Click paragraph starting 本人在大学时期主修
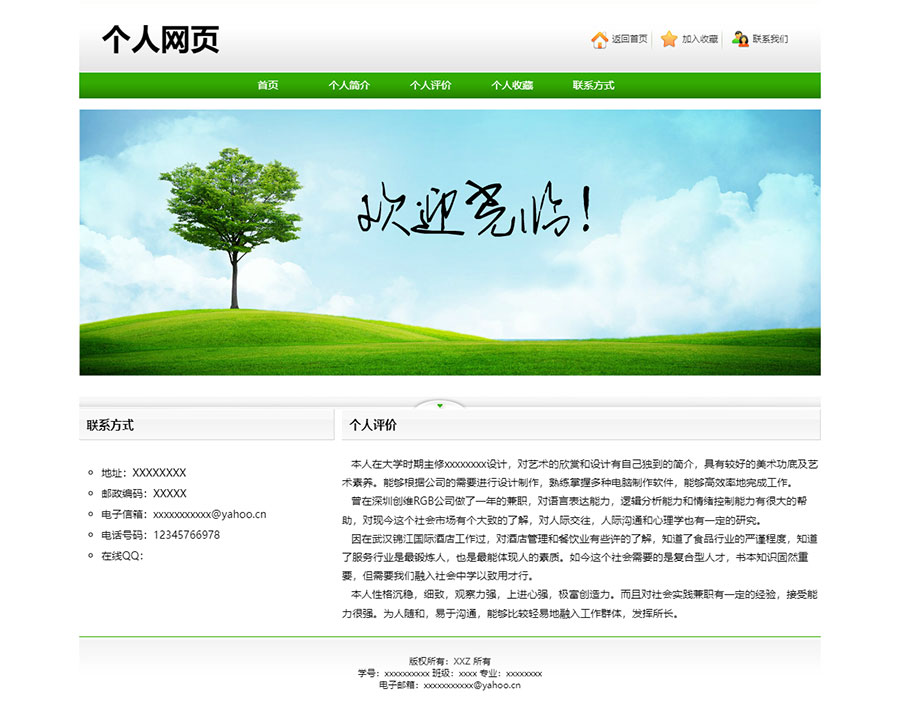The height and width of the screenshot is (703, 900). point(580,473)
